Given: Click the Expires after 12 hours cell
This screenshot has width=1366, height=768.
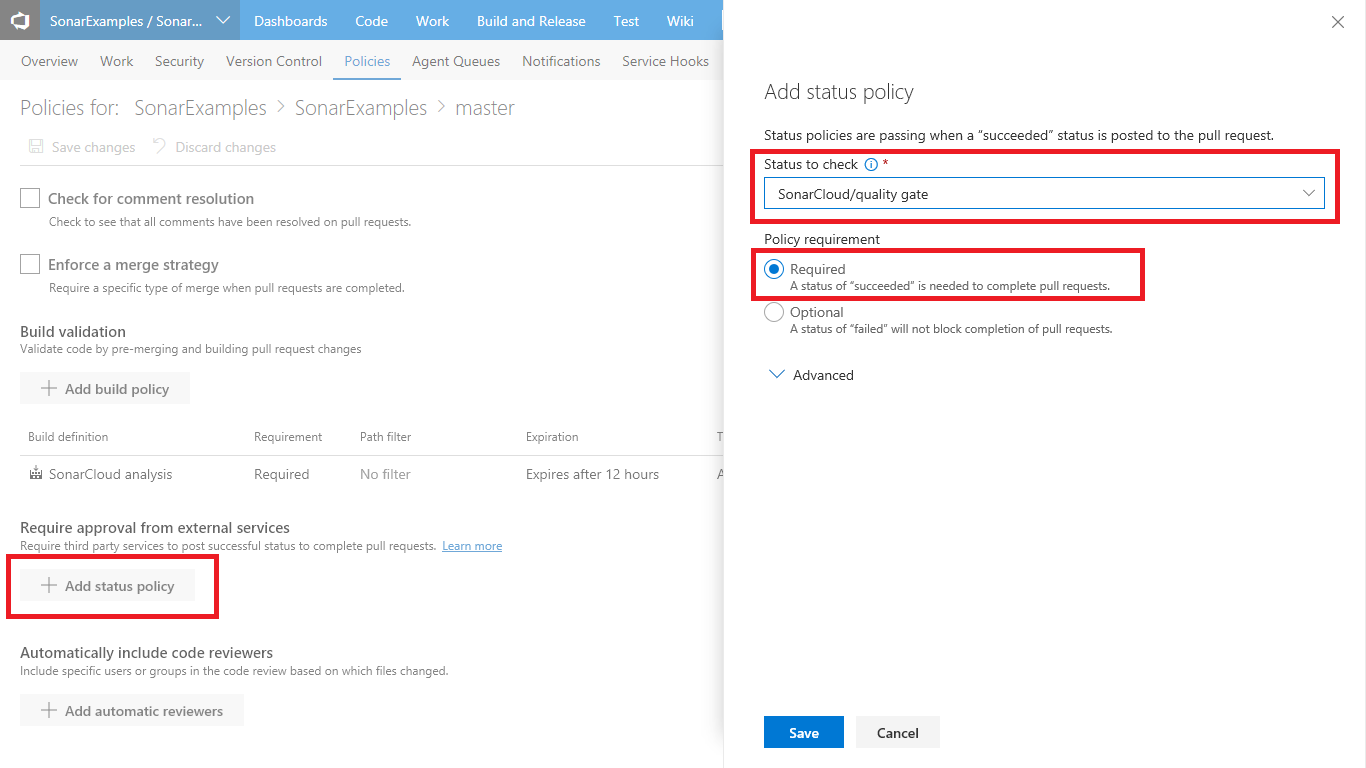Looking at the screenshot, I should pos(592,474).
